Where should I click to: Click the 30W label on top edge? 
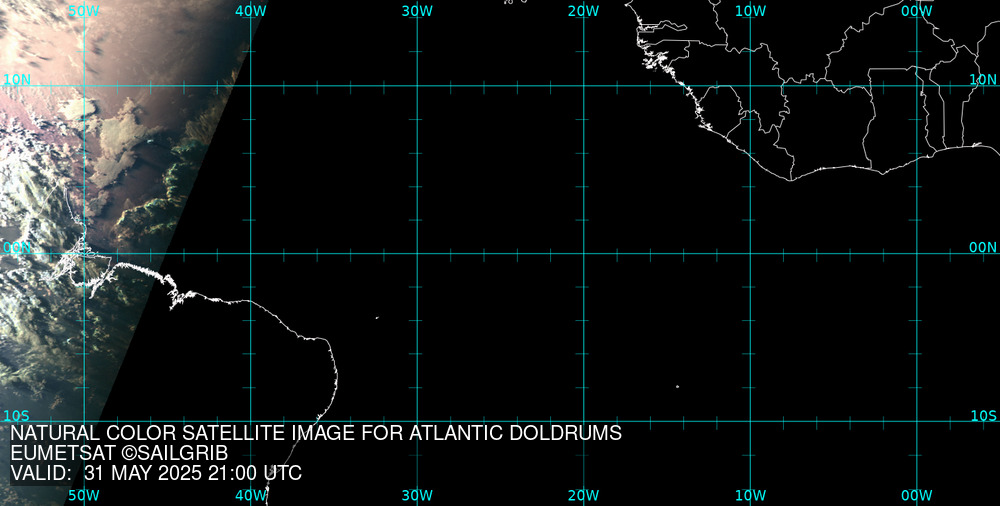click(x=417, y=11)
